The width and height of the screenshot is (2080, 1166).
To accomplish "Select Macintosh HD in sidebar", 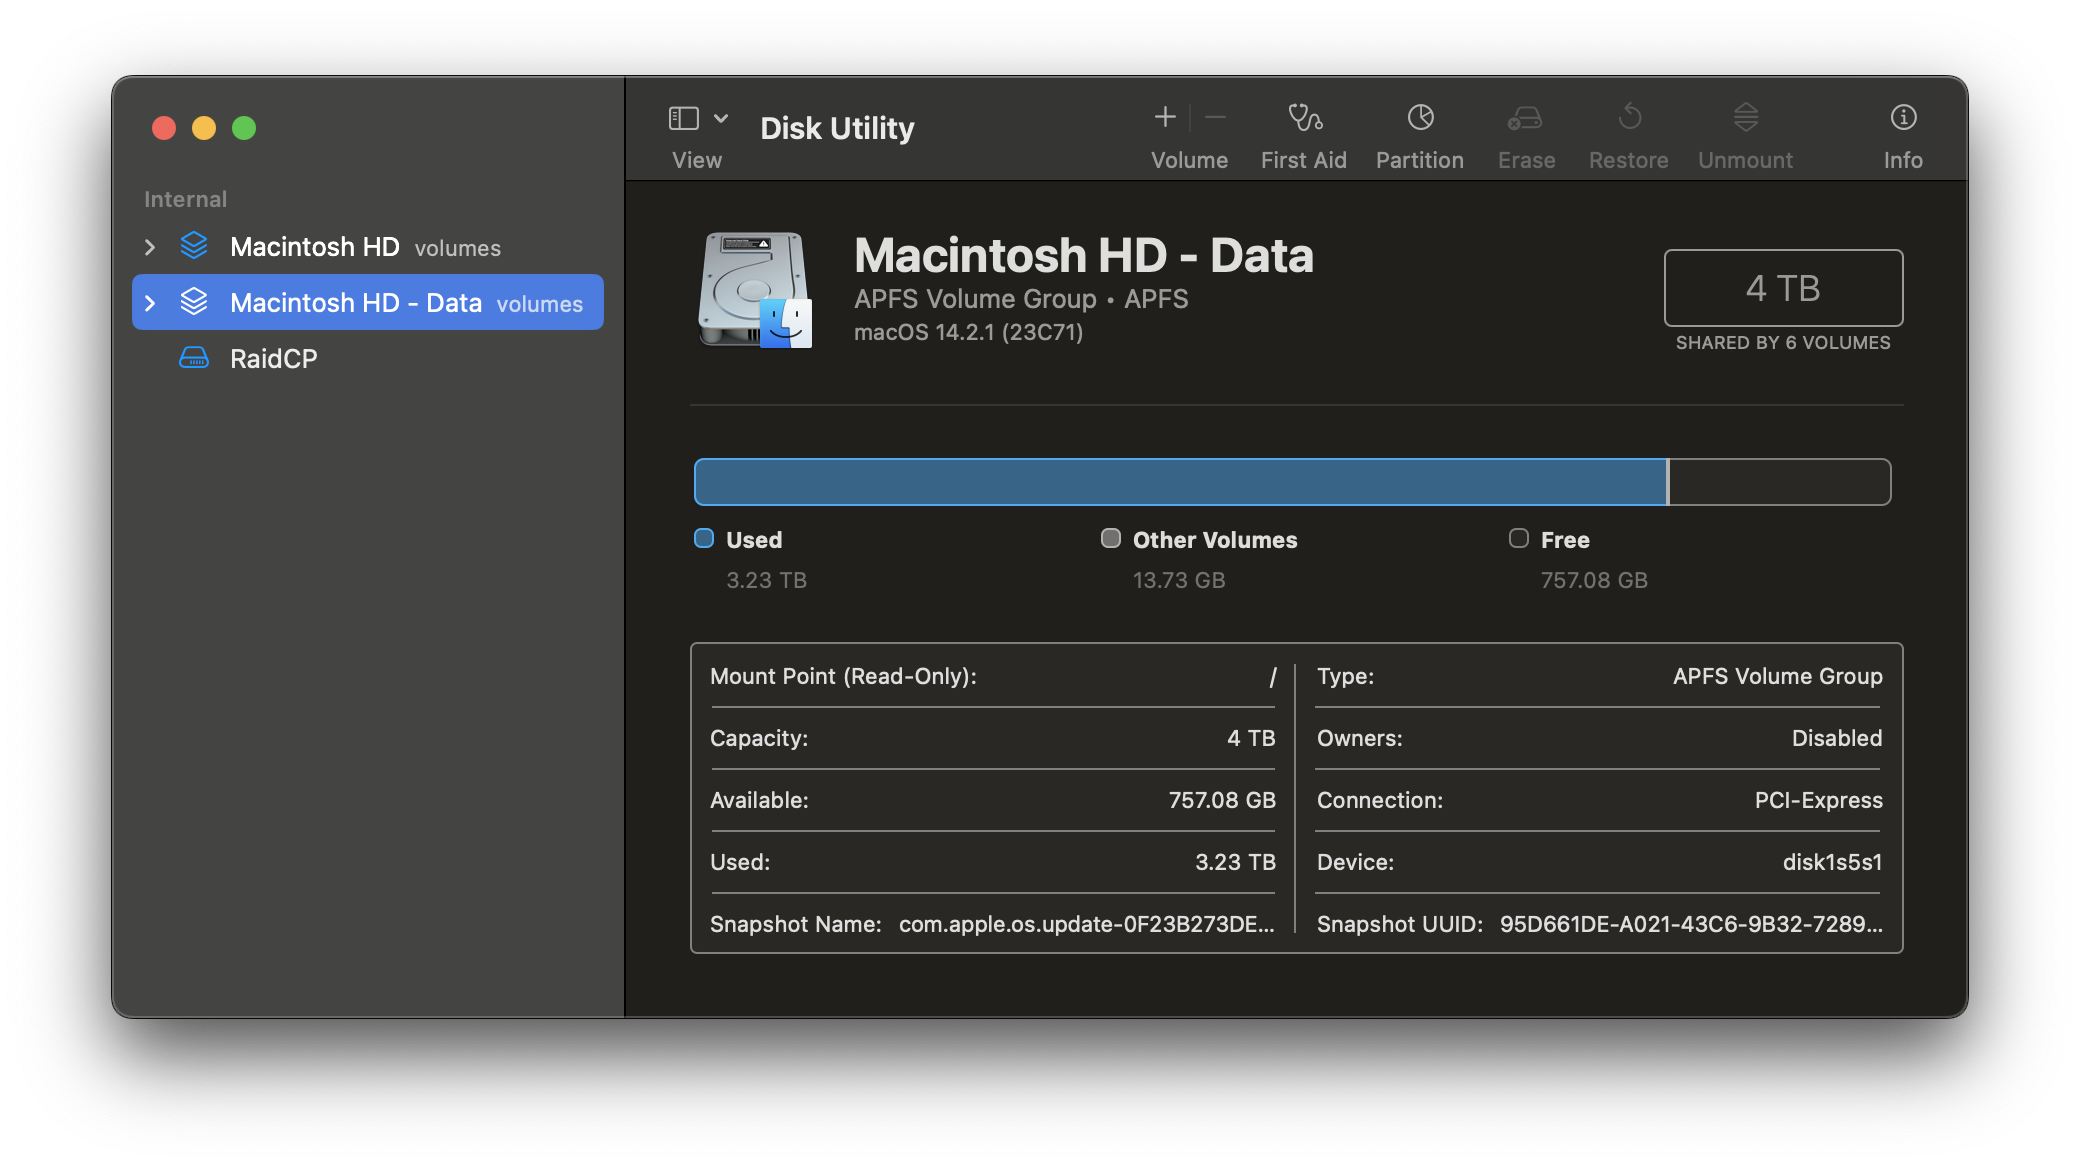I will click(315, 247).
